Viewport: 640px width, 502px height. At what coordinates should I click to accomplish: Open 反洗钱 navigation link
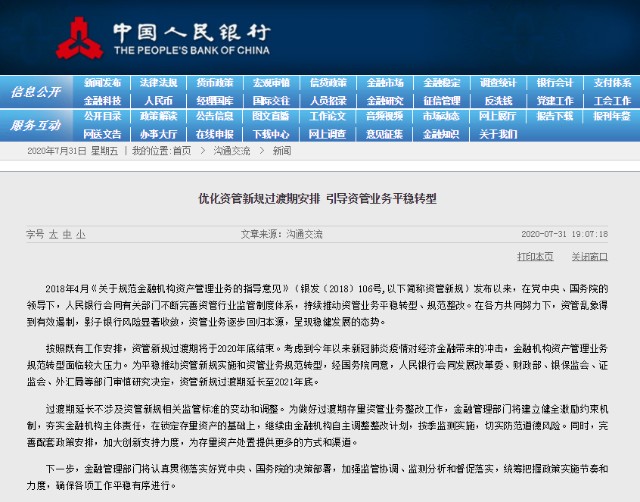(498, 100)
